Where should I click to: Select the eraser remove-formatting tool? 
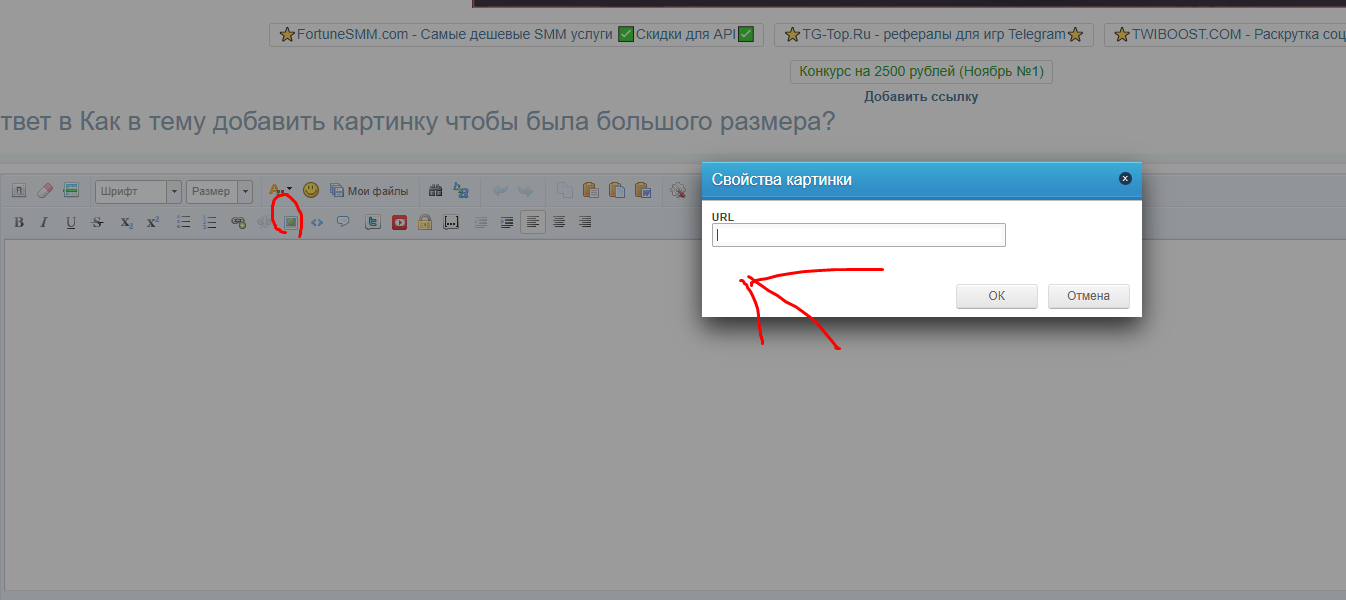[45, 190]
